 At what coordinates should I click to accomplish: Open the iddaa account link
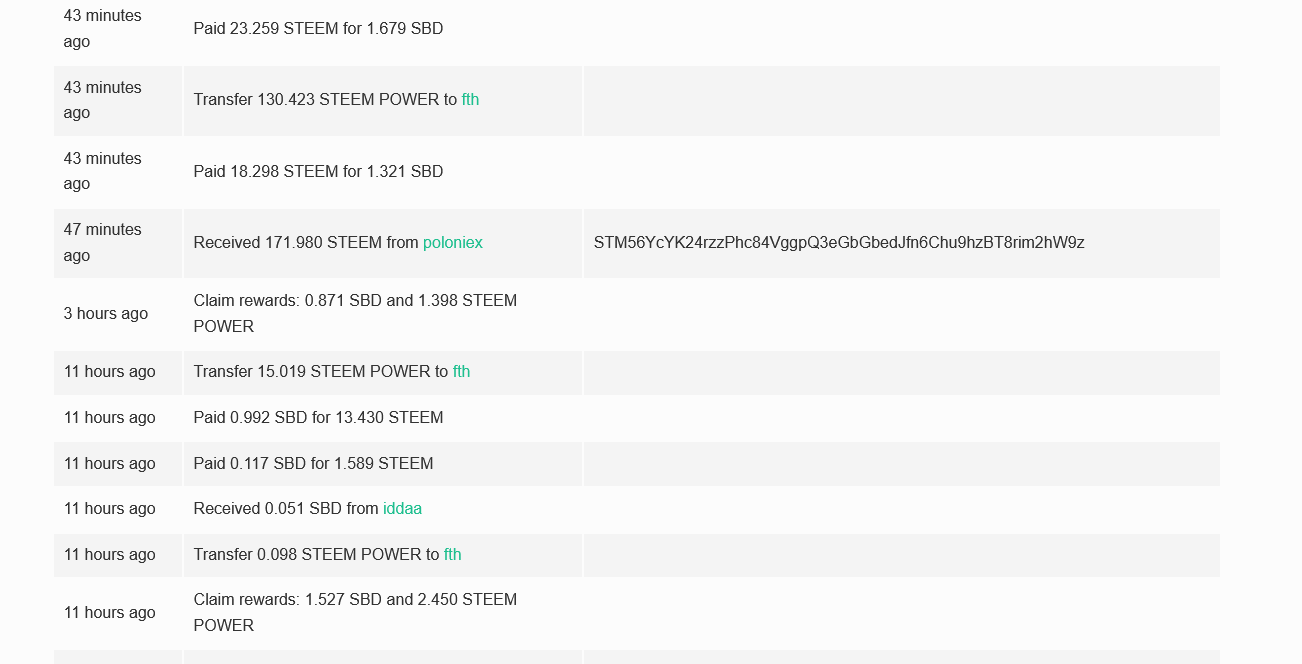402,509
